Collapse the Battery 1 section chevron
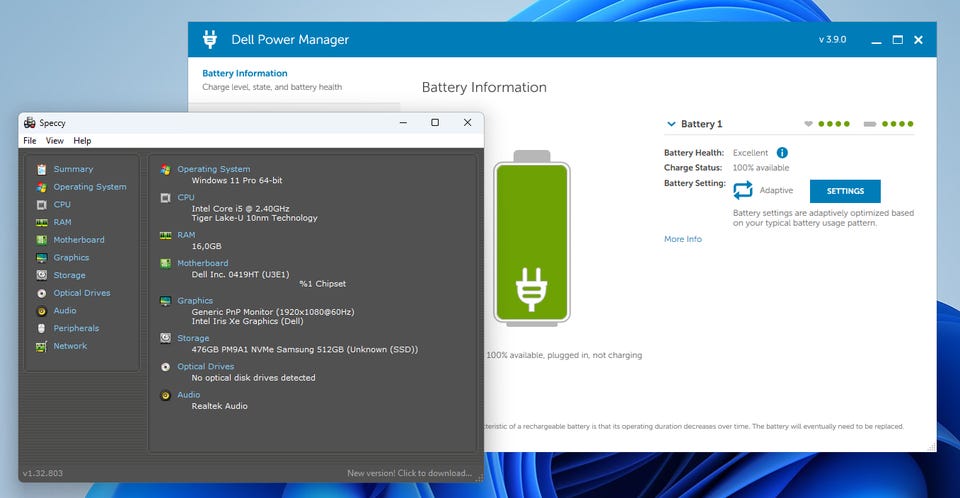This screenshot has height=498, width=960. coord(670,124)
